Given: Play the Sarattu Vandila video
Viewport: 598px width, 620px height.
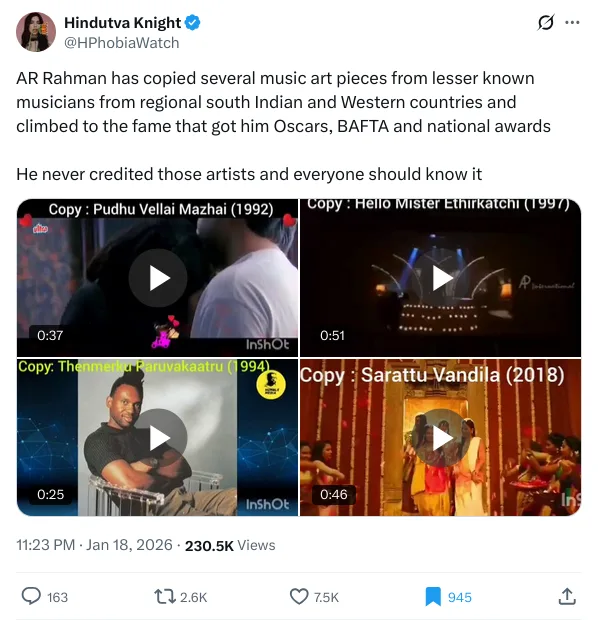Looking at the screenshot, I should [x=441, y=438].
